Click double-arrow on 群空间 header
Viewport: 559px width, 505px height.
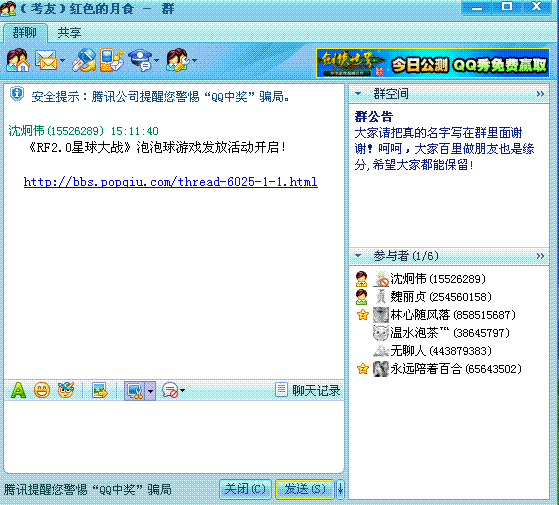[540, 94]
